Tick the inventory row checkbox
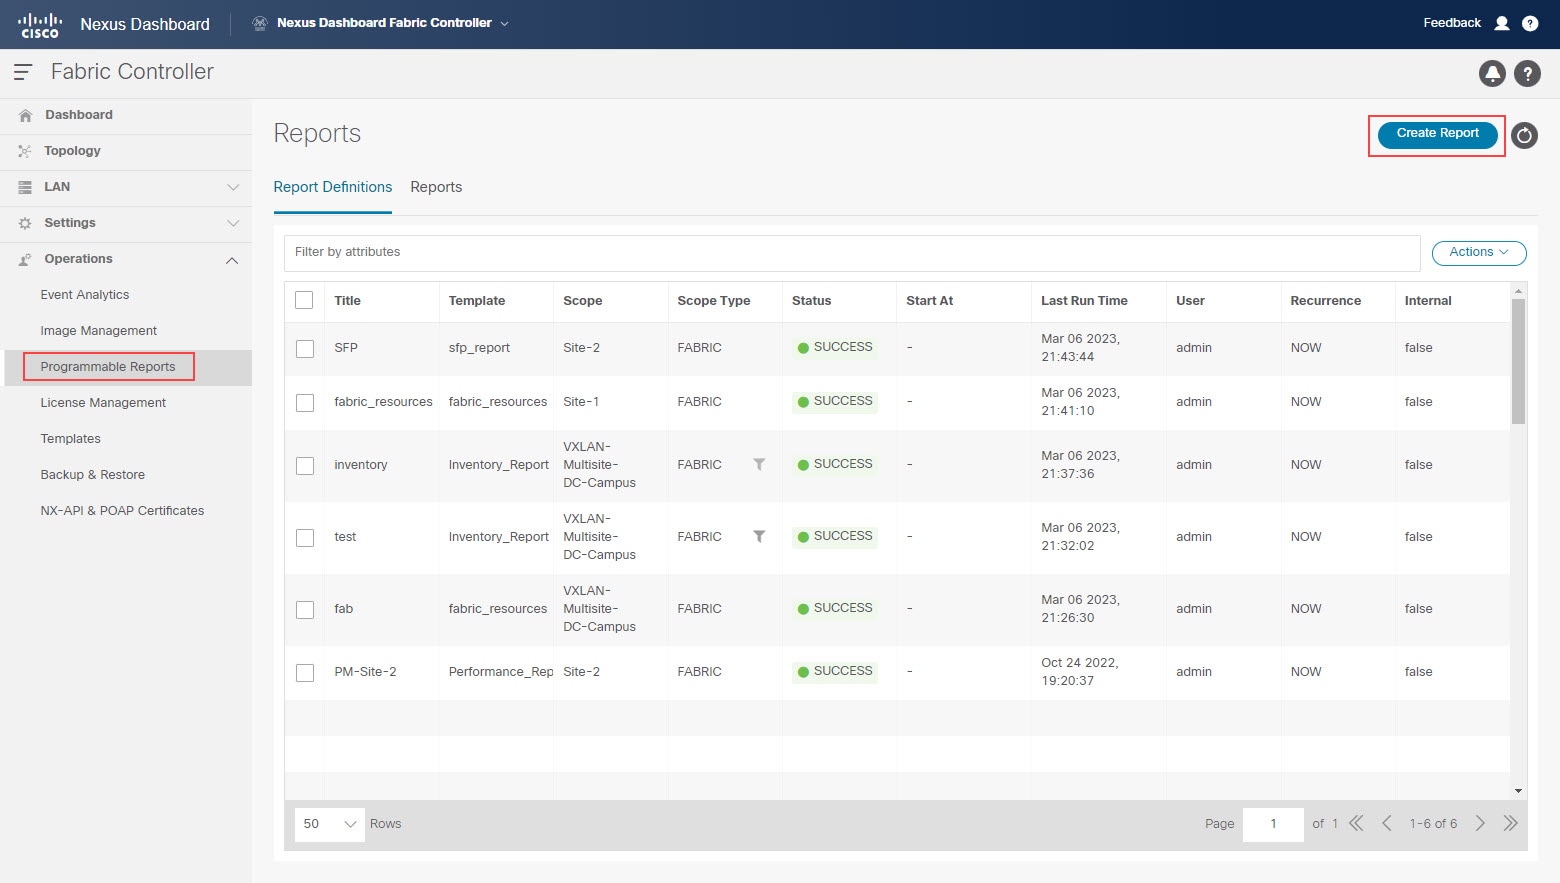 click(305, 465)
